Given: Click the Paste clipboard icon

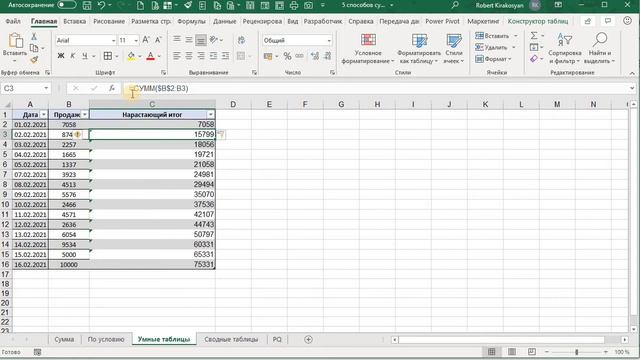Looking at the screenshot, I should 15,41.
